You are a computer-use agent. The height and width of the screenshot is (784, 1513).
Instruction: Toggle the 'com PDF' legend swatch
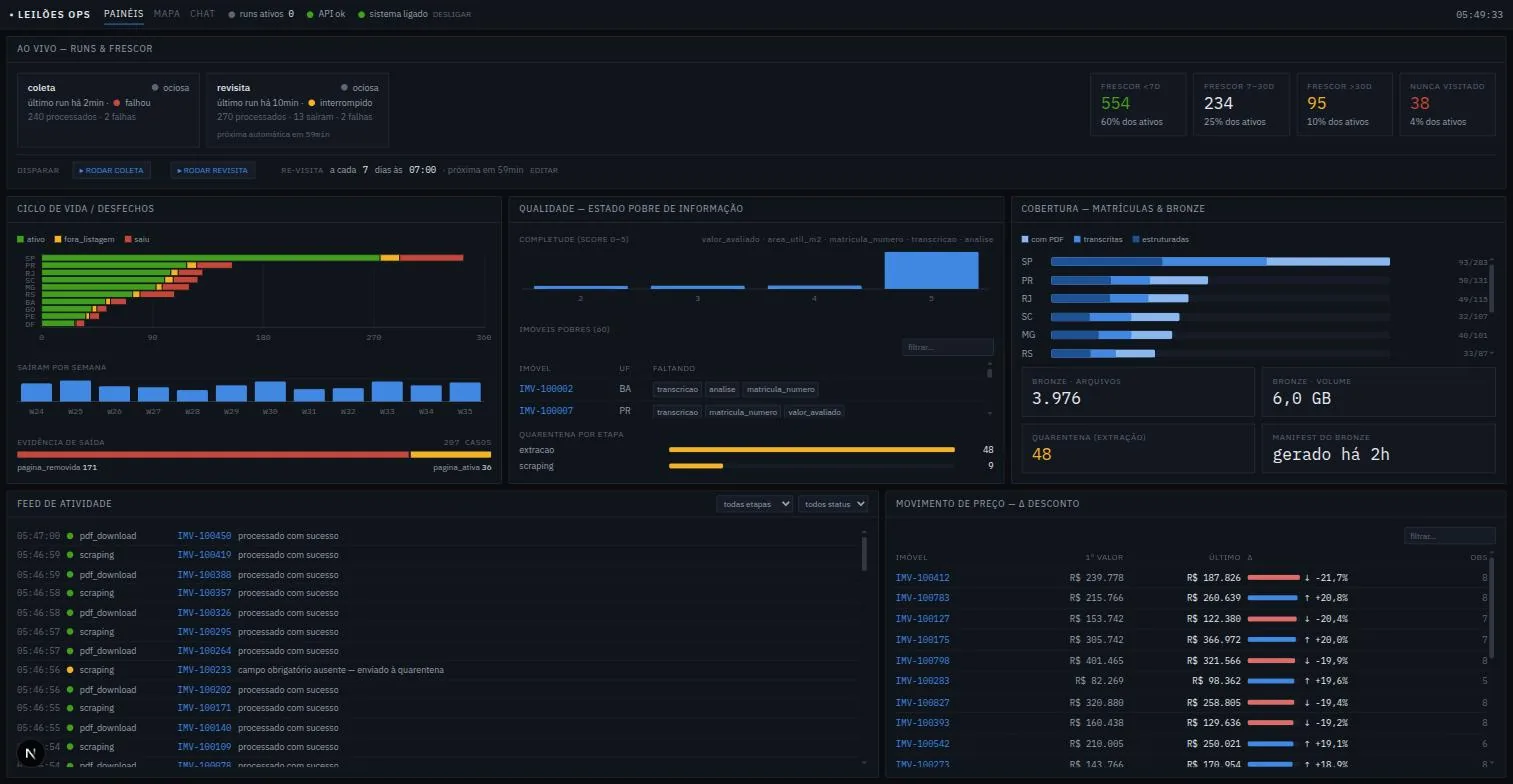point(1025,240)
